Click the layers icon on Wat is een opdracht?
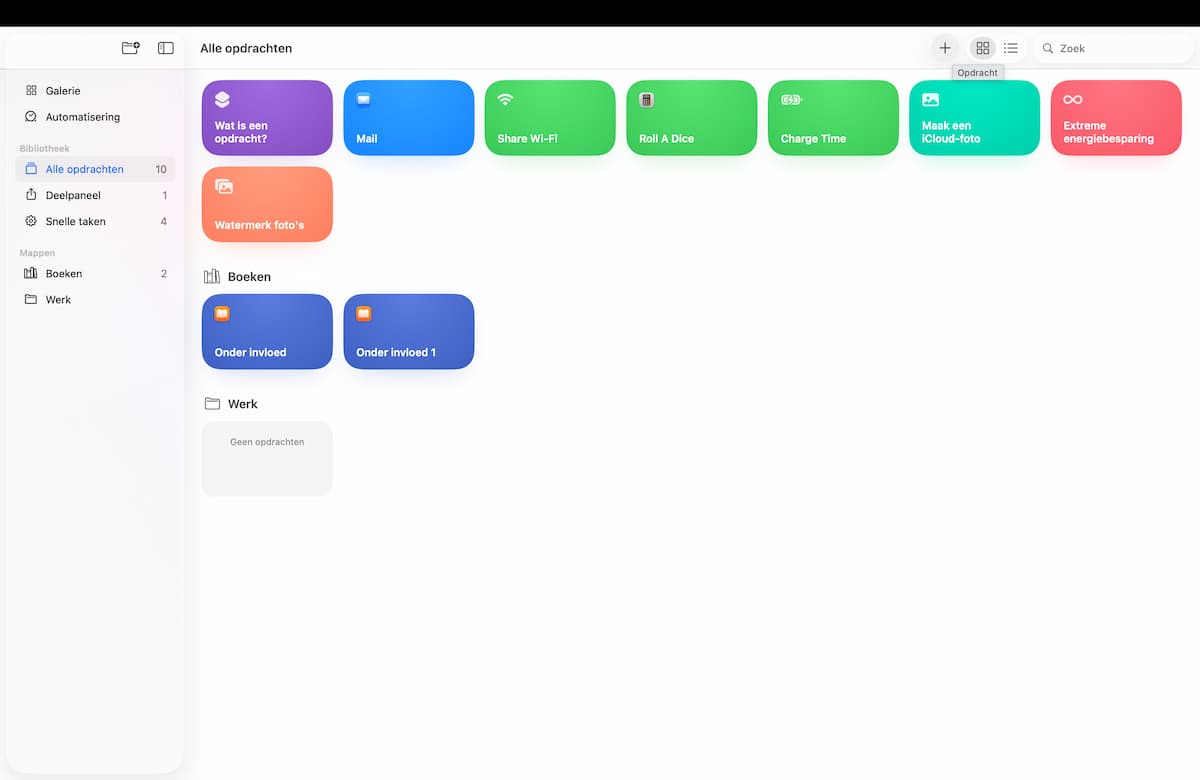Image resolution: width=1200 pixels, height=780 pixels. click(x=222, y=100)
